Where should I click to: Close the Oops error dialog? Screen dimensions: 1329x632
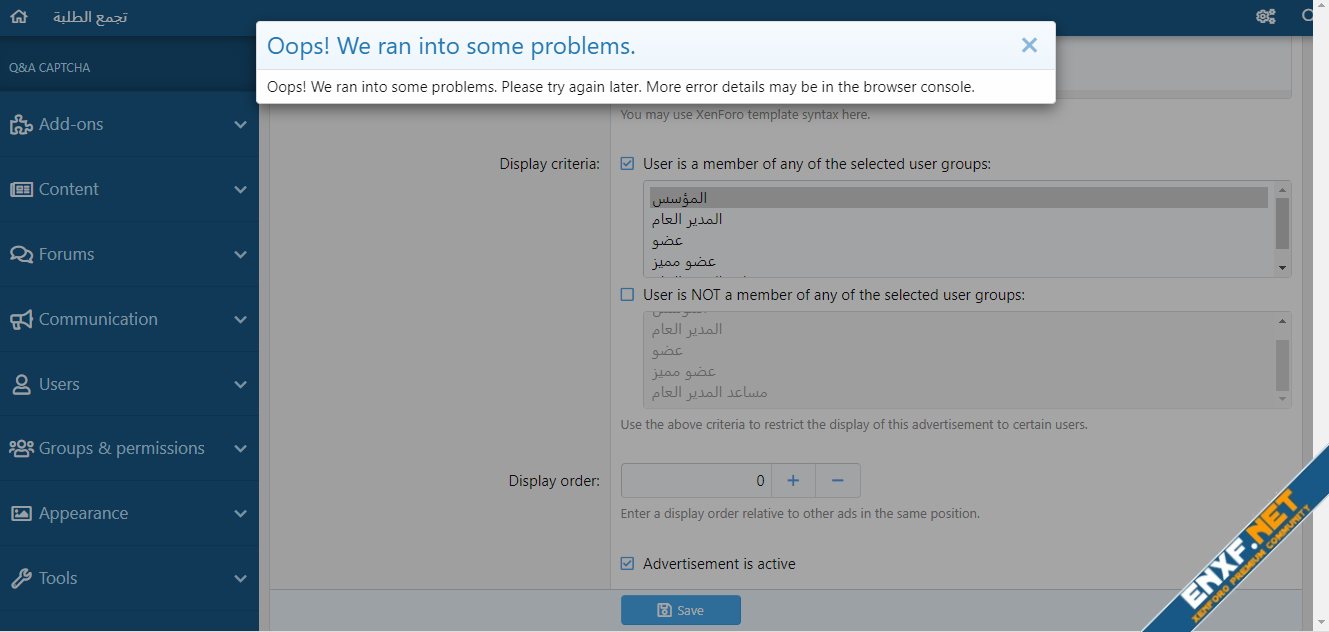point(1029,45)
